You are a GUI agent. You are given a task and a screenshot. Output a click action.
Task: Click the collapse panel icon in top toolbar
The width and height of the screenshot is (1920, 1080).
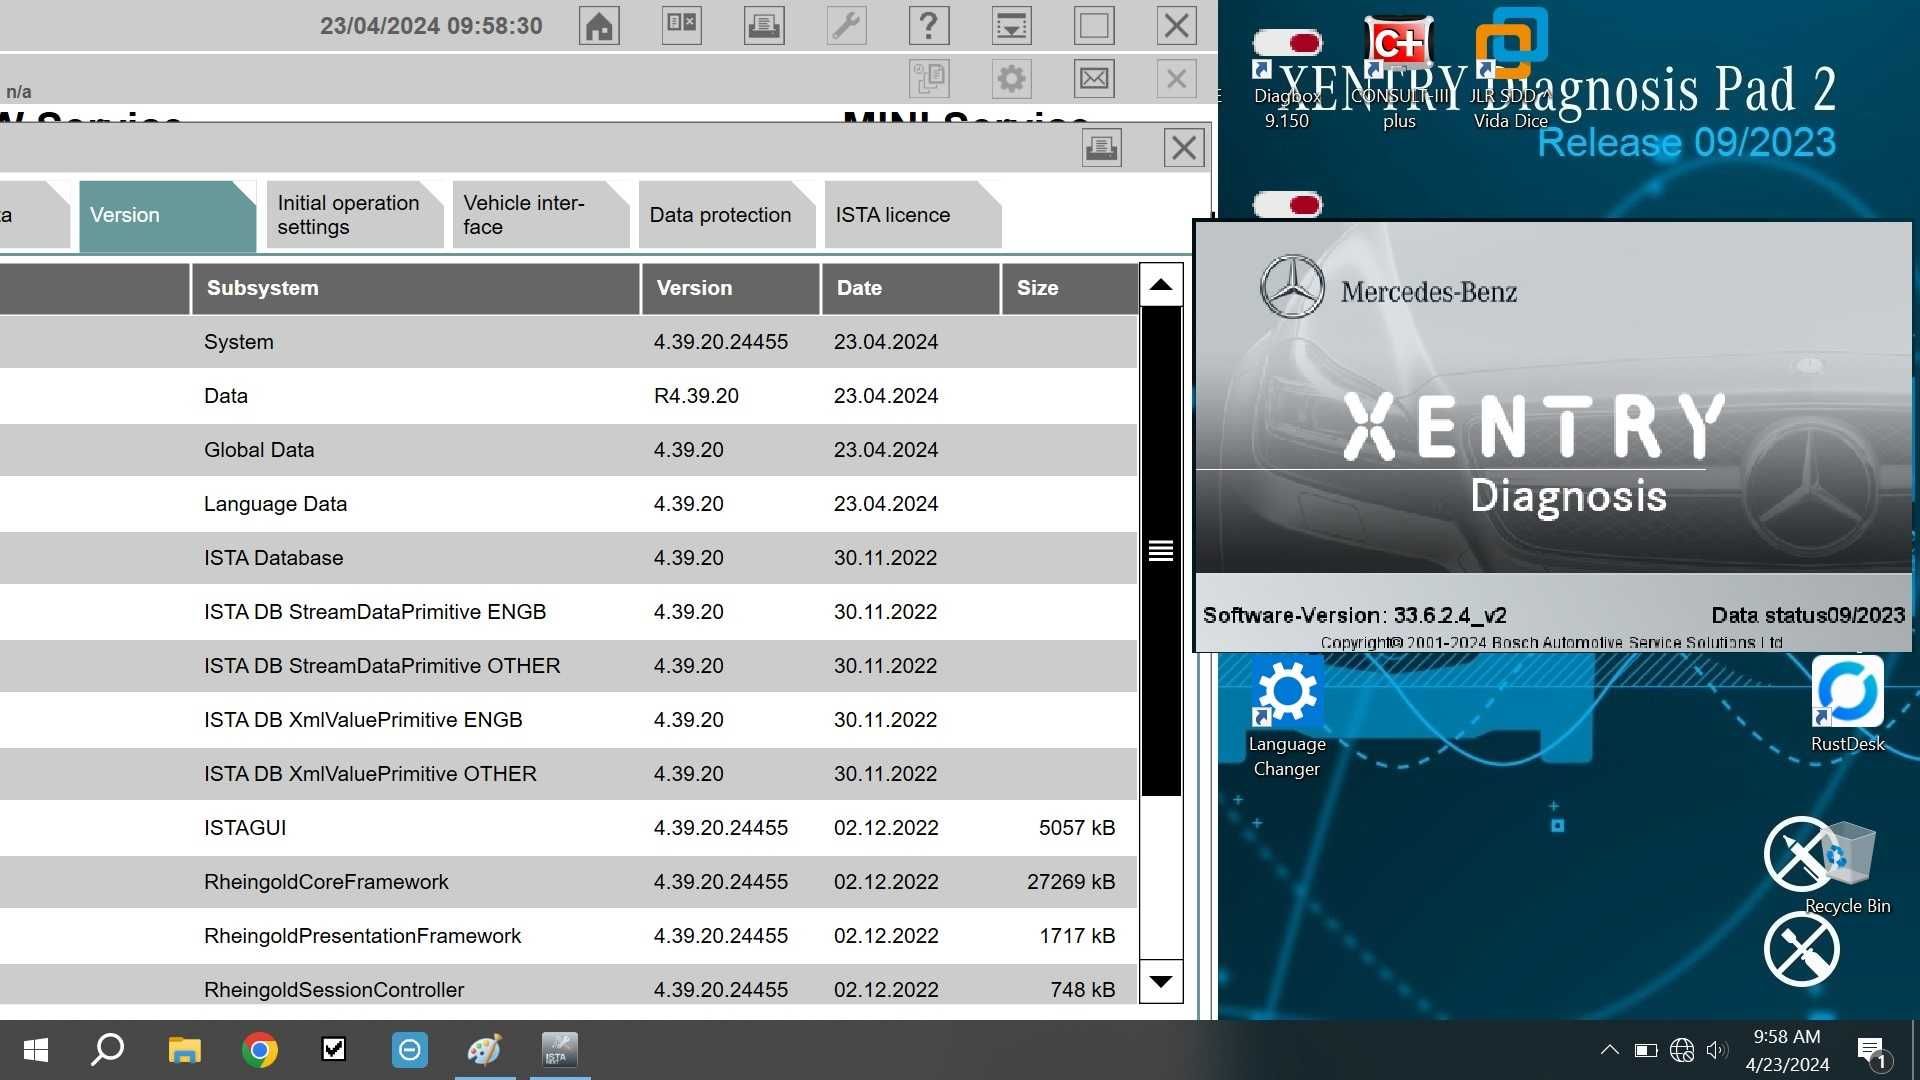click(1012, 26)
